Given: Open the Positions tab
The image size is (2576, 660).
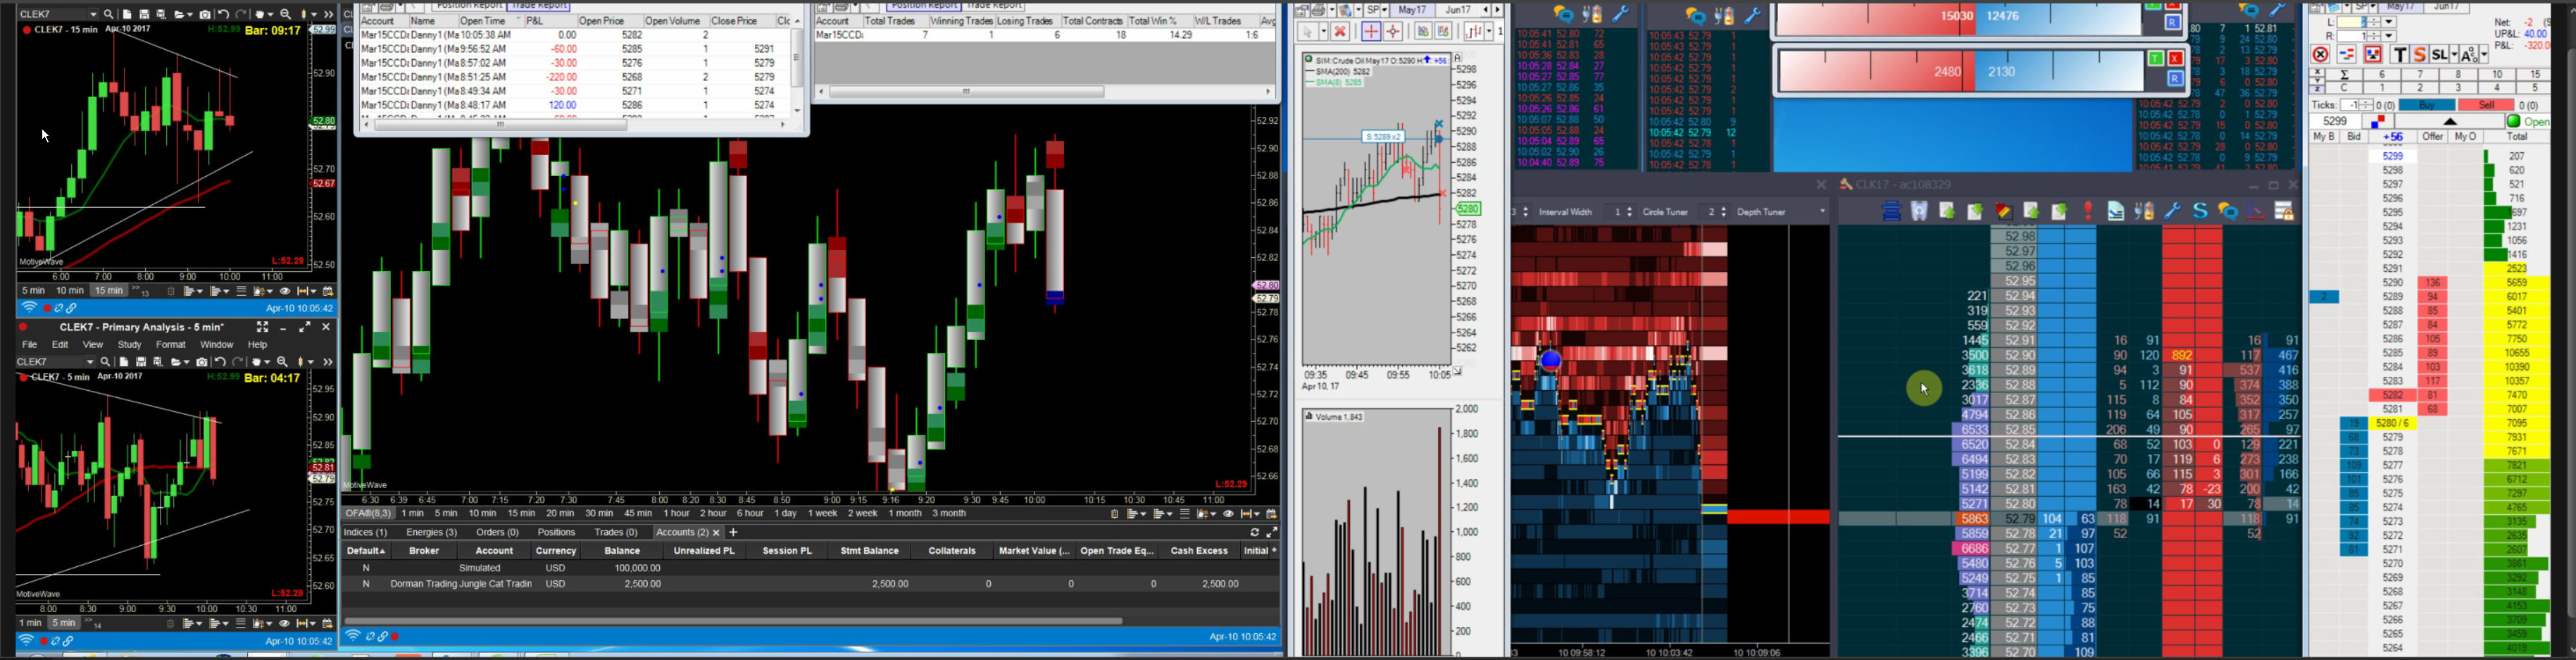Looking at the screenshot, I should click(x=556, y=533).
